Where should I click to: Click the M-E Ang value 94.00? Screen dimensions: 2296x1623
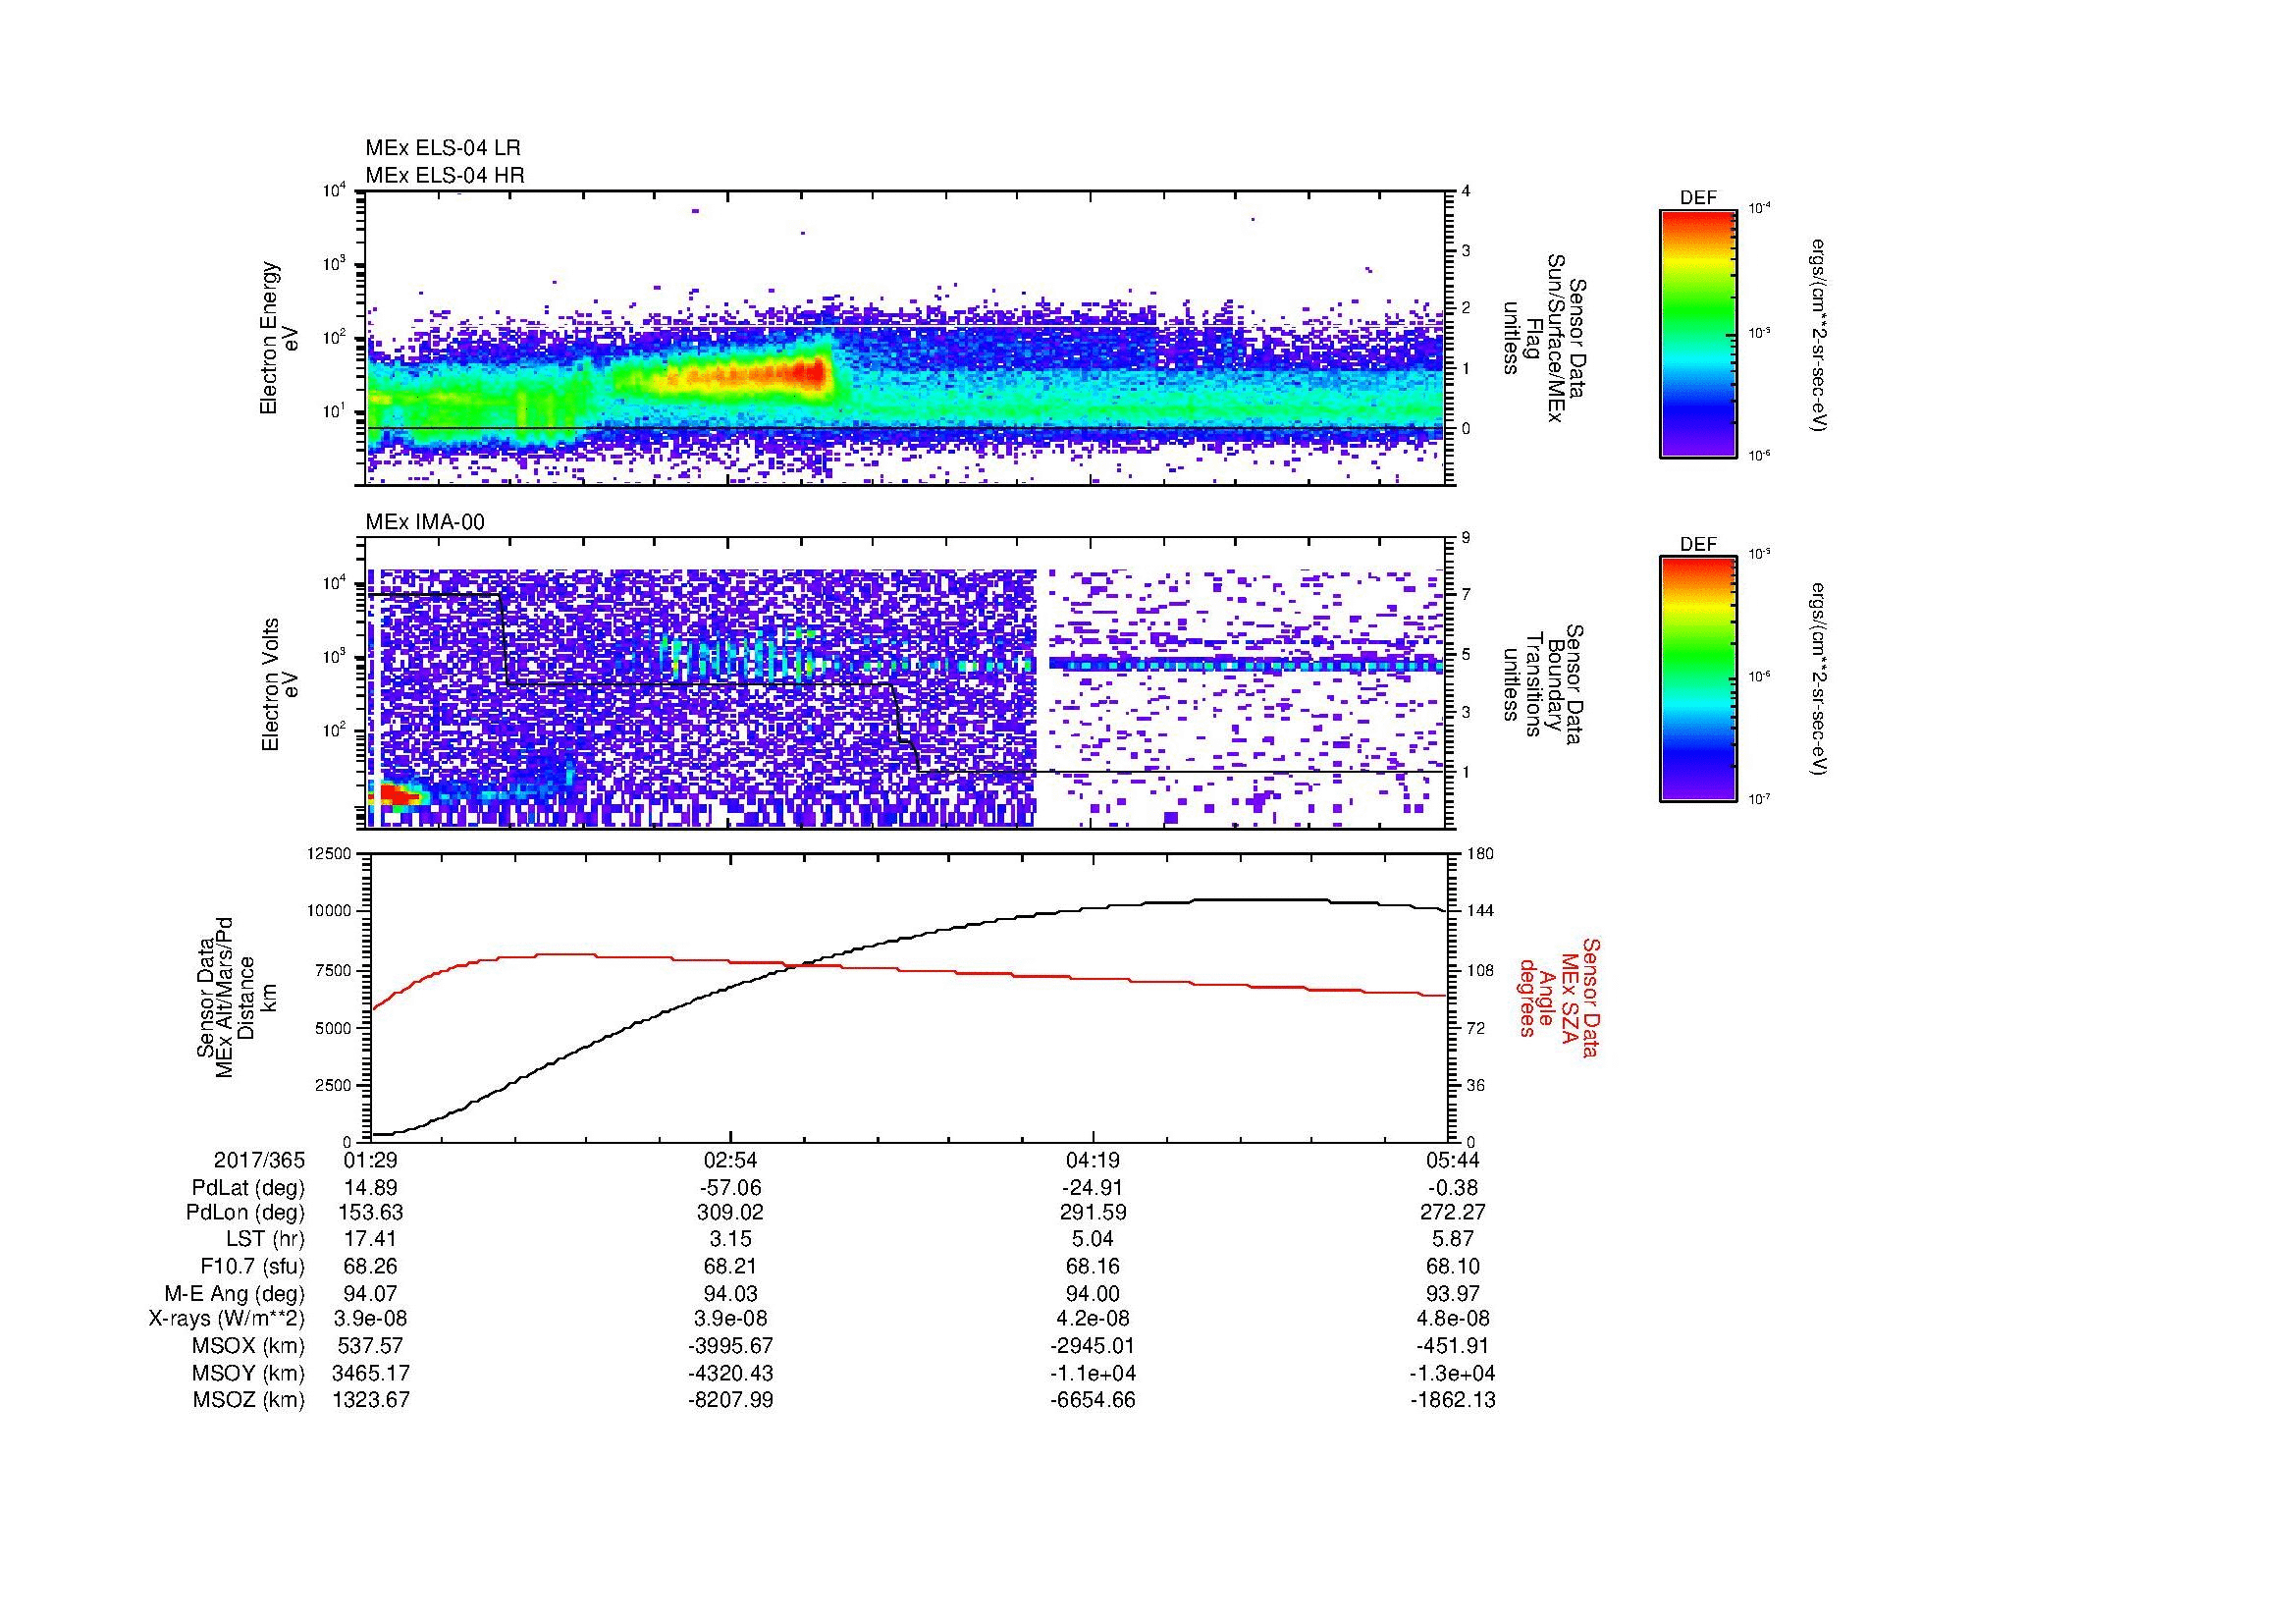[1093, 1293]
